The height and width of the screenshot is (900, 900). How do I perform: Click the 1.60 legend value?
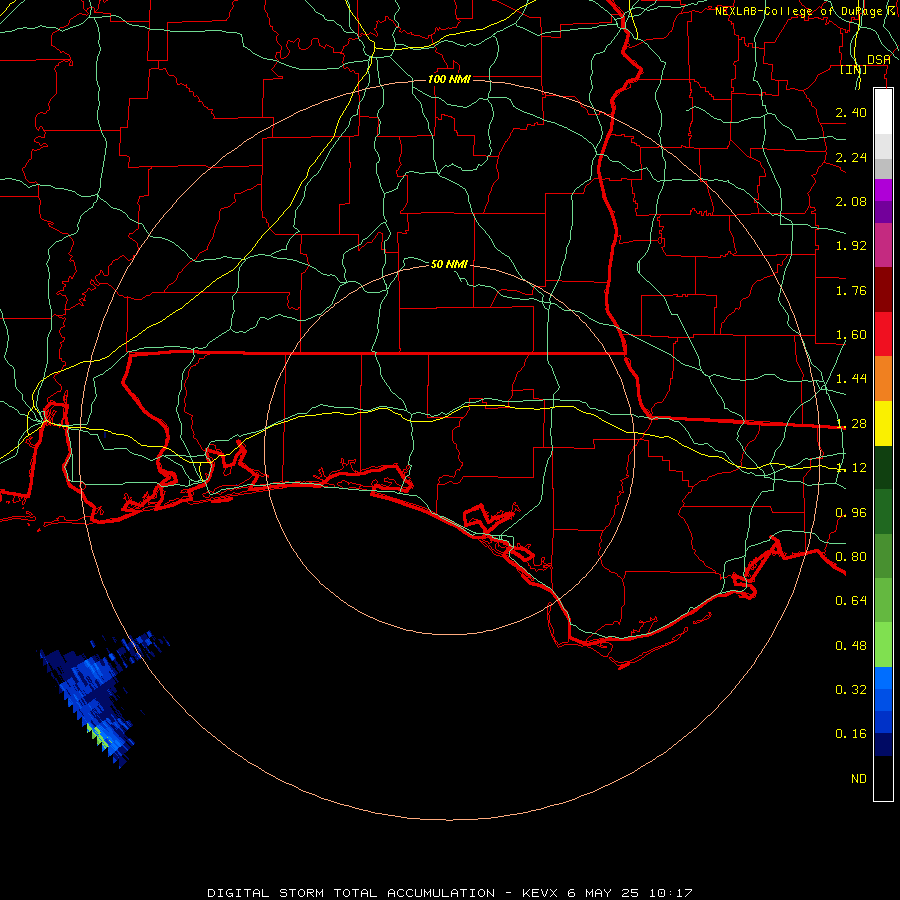click(851, 335)
